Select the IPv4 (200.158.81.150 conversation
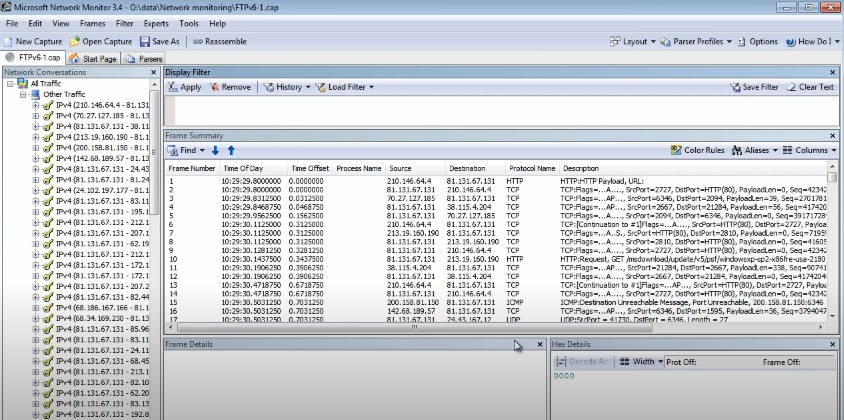This screenshot has height=420, width=844. click(102, 148)
